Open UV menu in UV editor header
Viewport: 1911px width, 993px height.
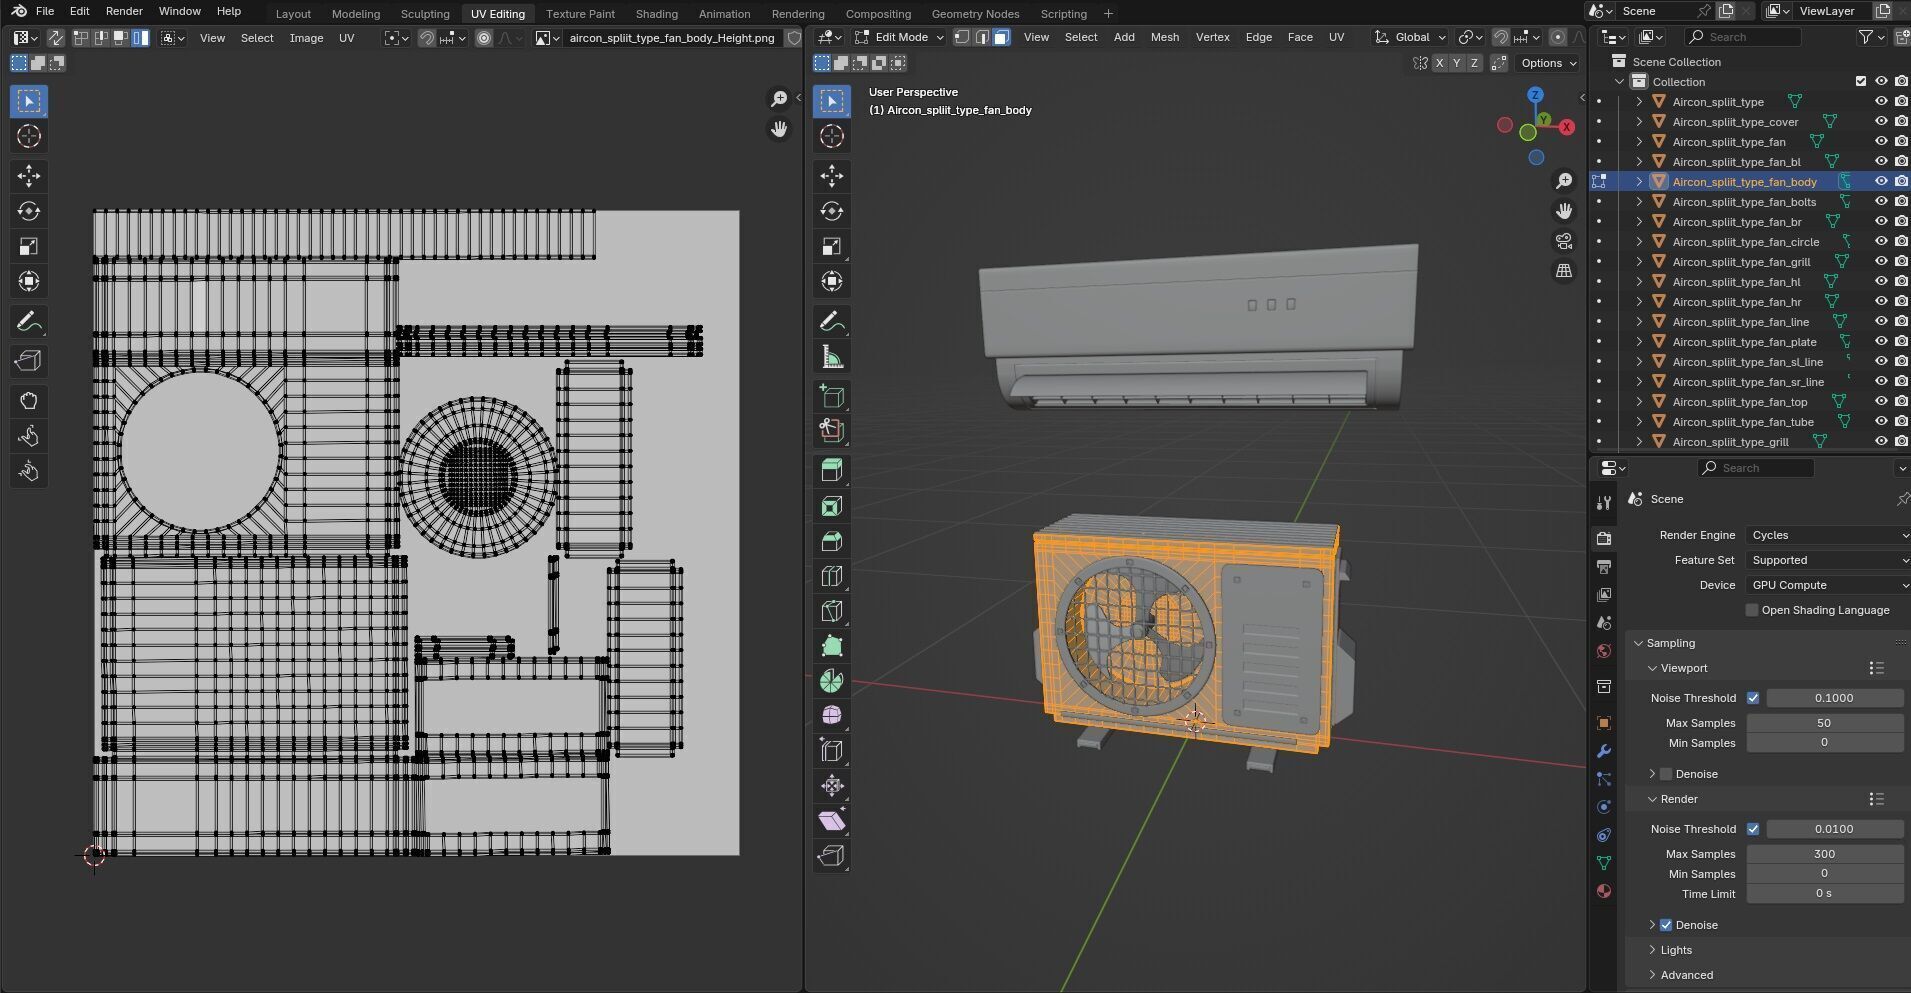[346, 38]
